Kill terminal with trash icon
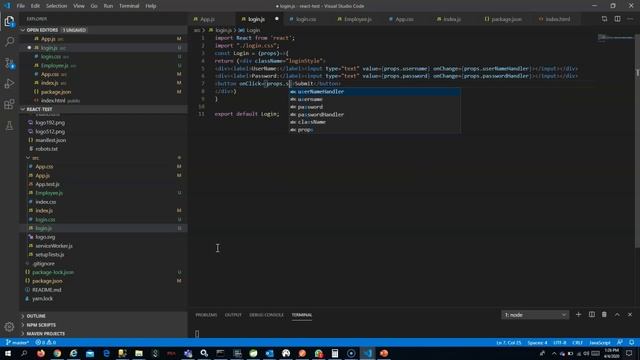This screenshot has height=360, width=640. click(604, 315)
